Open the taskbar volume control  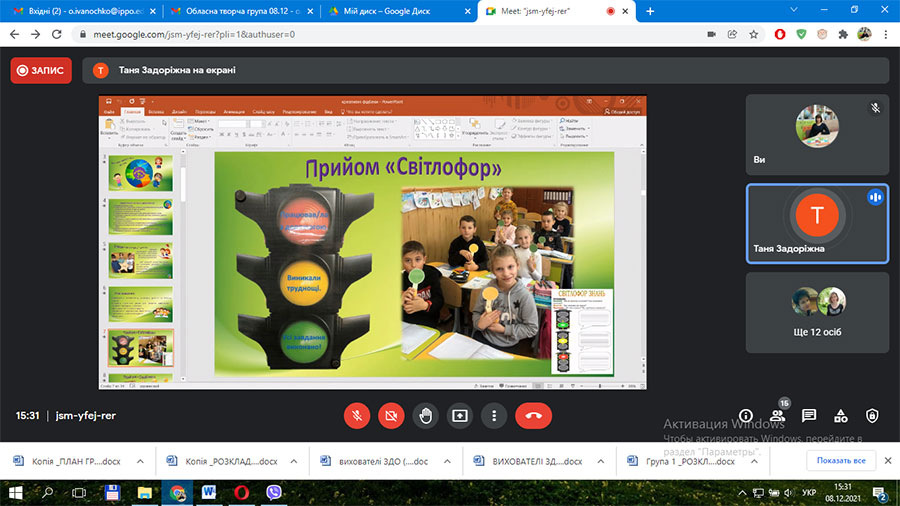[788, 493]
